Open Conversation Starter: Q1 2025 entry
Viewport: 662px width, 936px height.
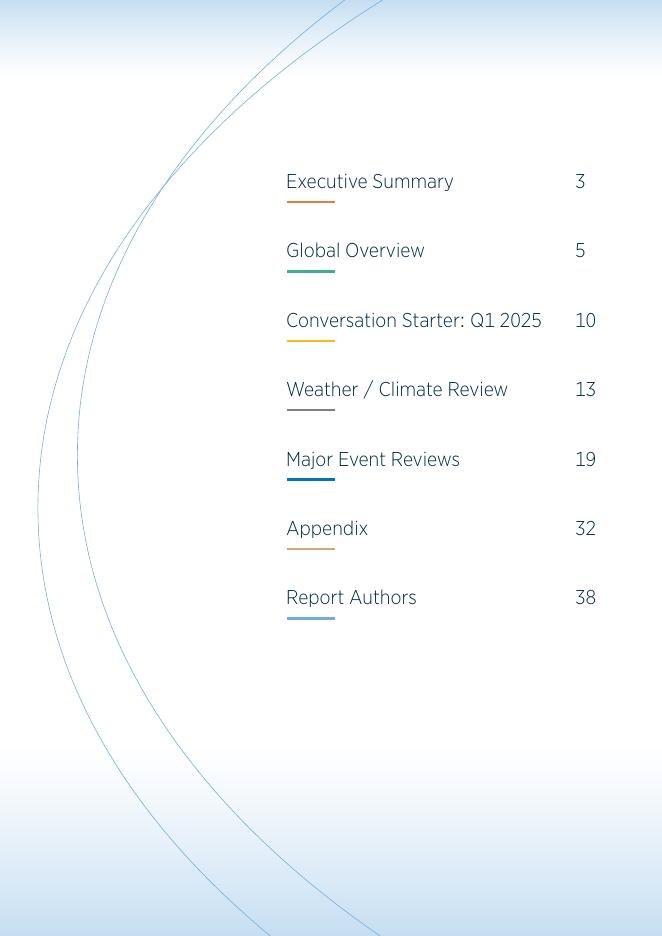coord(413,321)
